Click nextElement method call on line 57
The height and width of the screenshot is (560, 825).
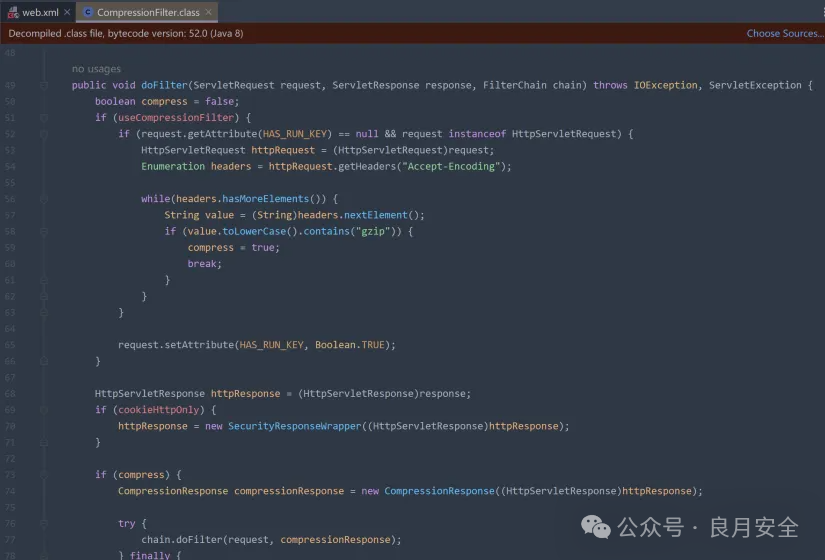376,215
